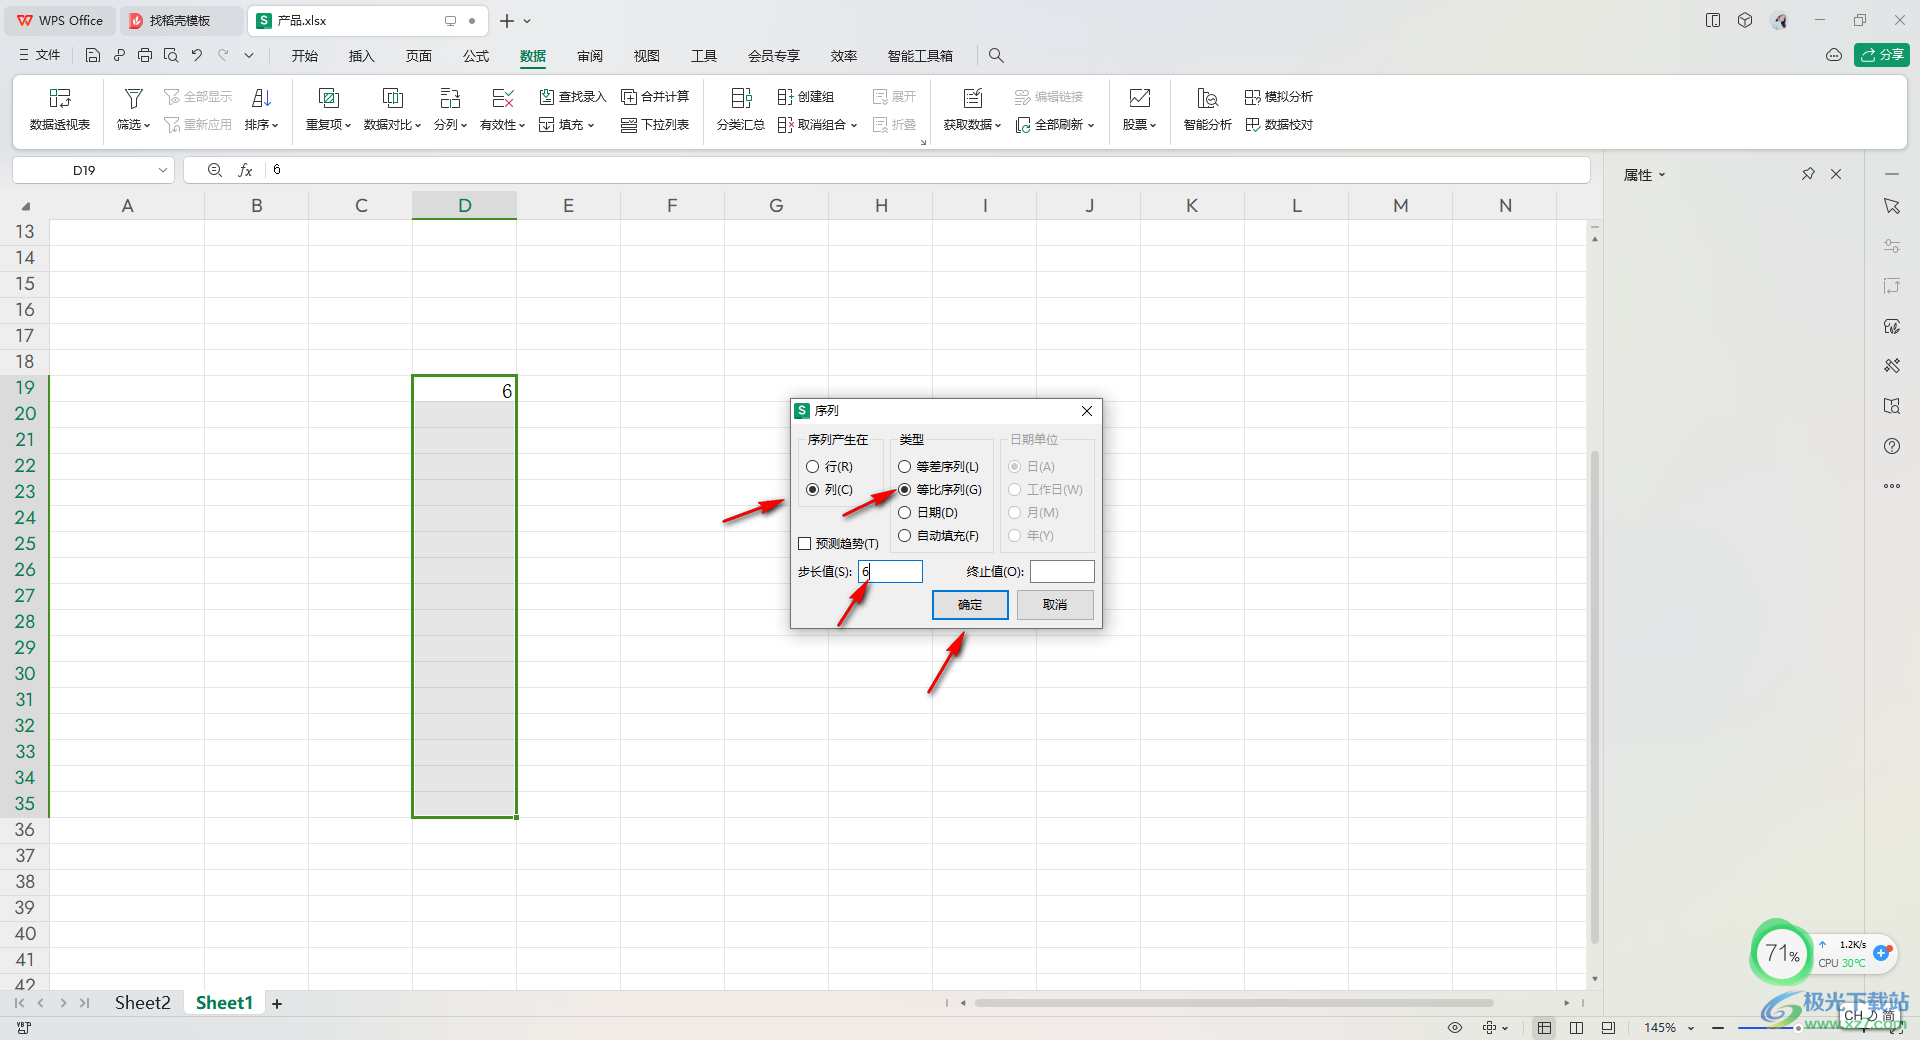The width and height of the screenshot is (1920, 1040).
Task: Click the search magnifier in the ribbon tab bar
Action: (996, 56)
